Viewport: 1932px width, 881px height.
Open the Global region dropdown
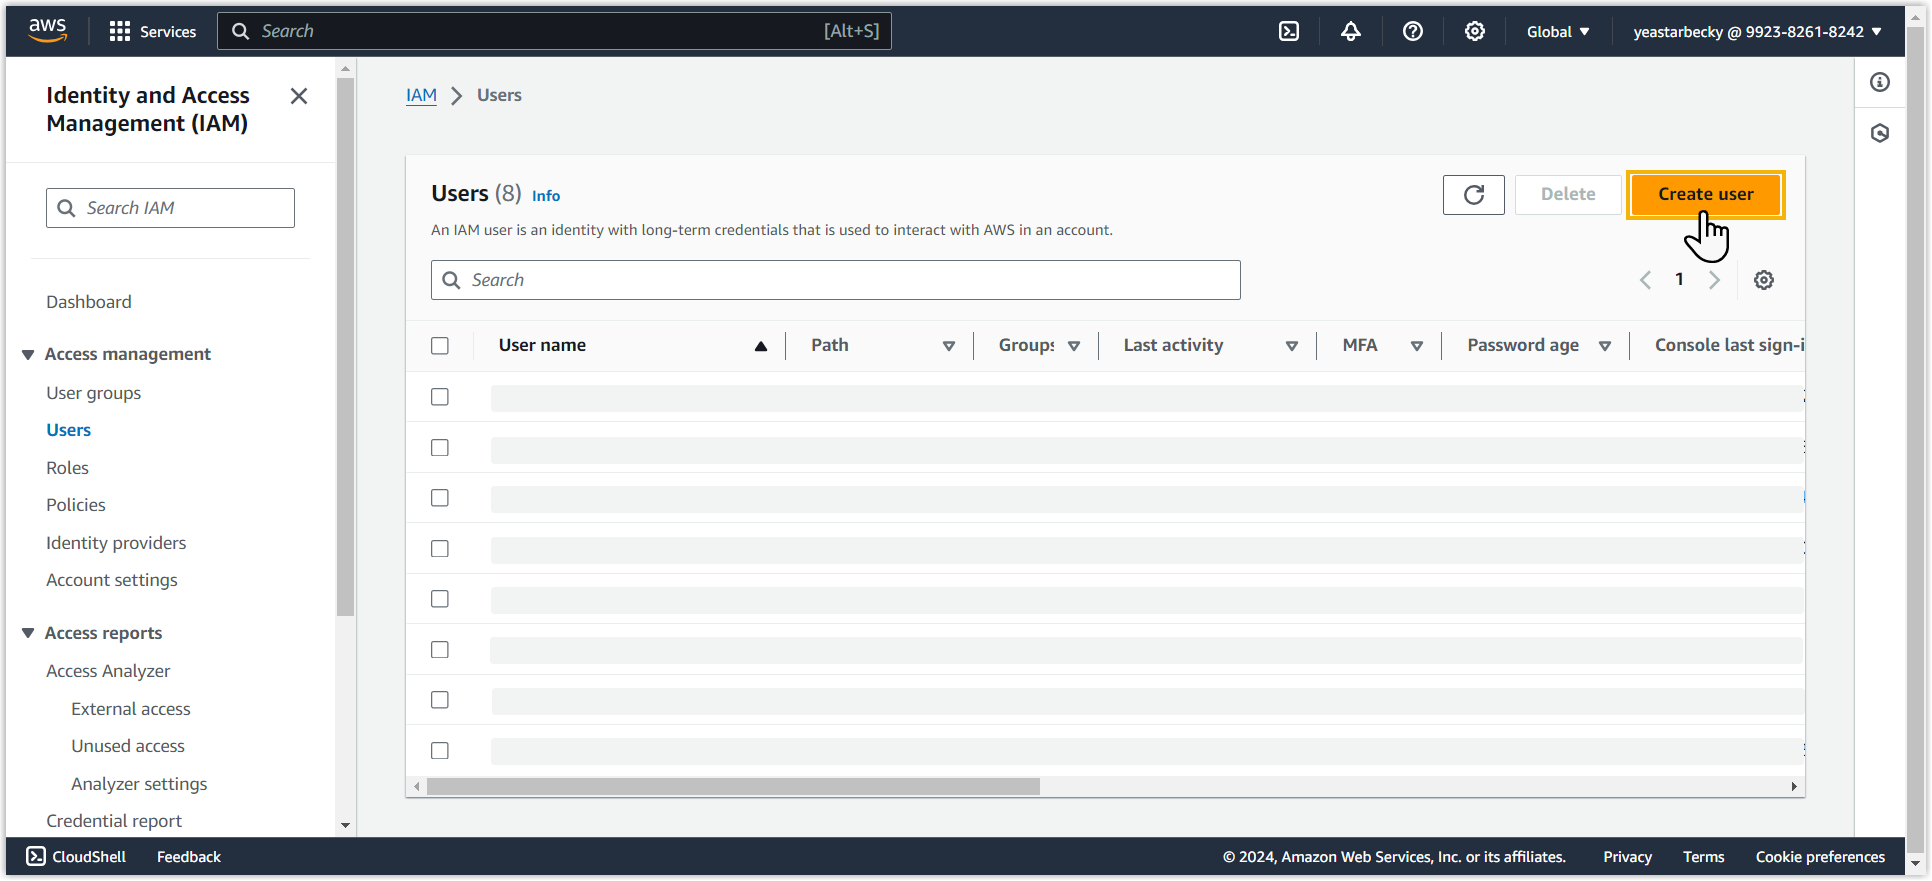click(1557, 31)
